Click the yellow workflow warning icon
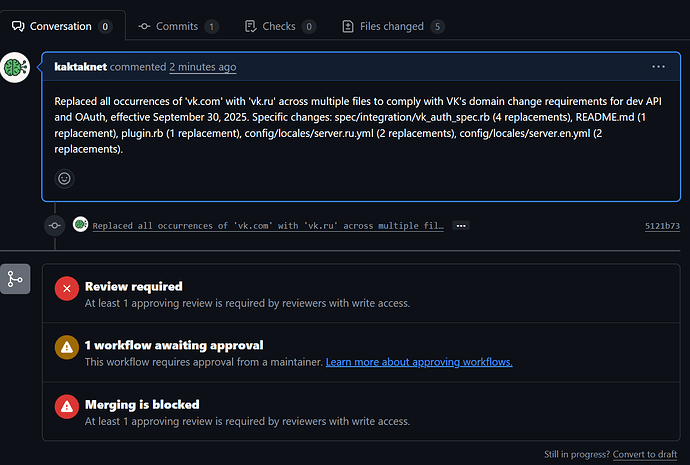Viewport: 690px width, 465px height. tap(67, 347)
